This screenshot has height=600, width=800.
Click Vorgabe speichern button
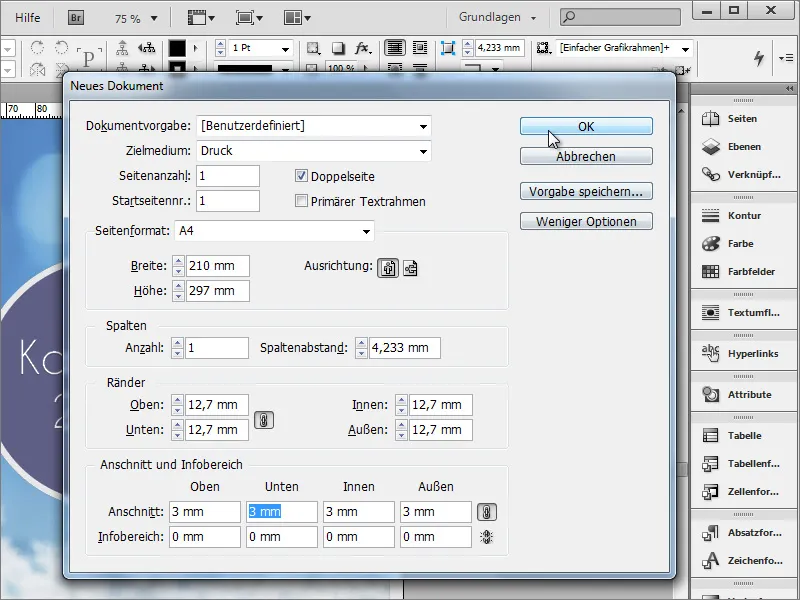586,191
